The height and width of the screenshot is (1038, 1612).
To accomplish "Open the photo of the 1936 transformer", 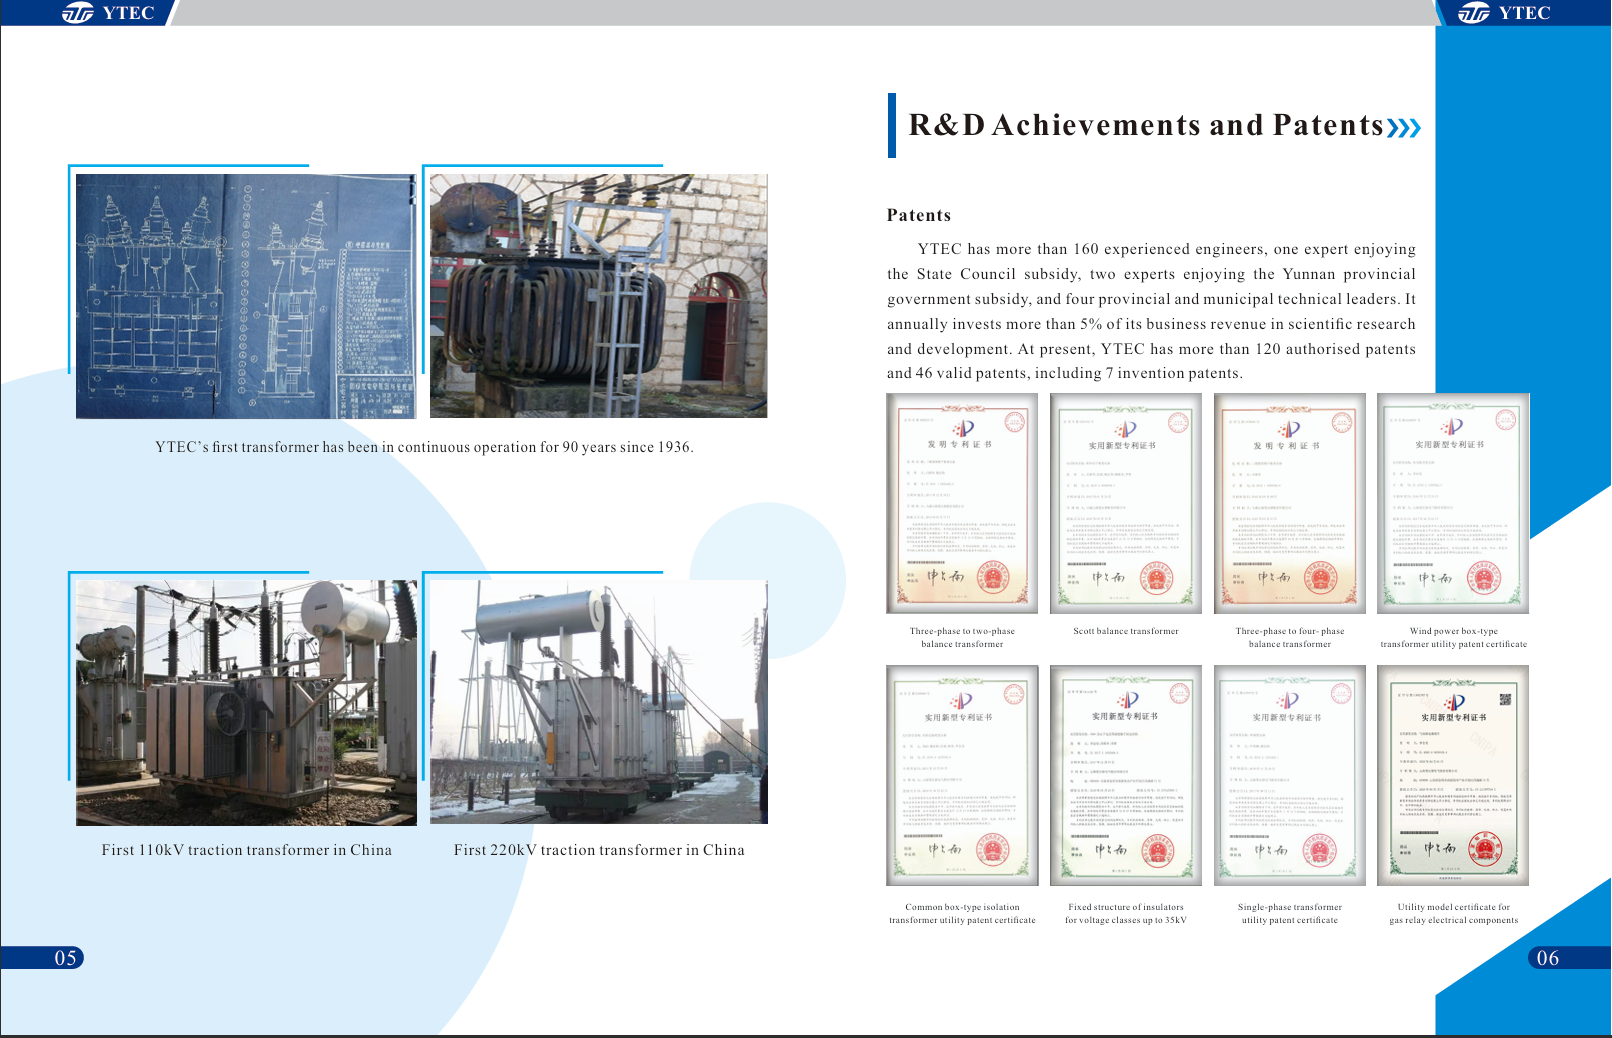I will click(x=598, y=296).
